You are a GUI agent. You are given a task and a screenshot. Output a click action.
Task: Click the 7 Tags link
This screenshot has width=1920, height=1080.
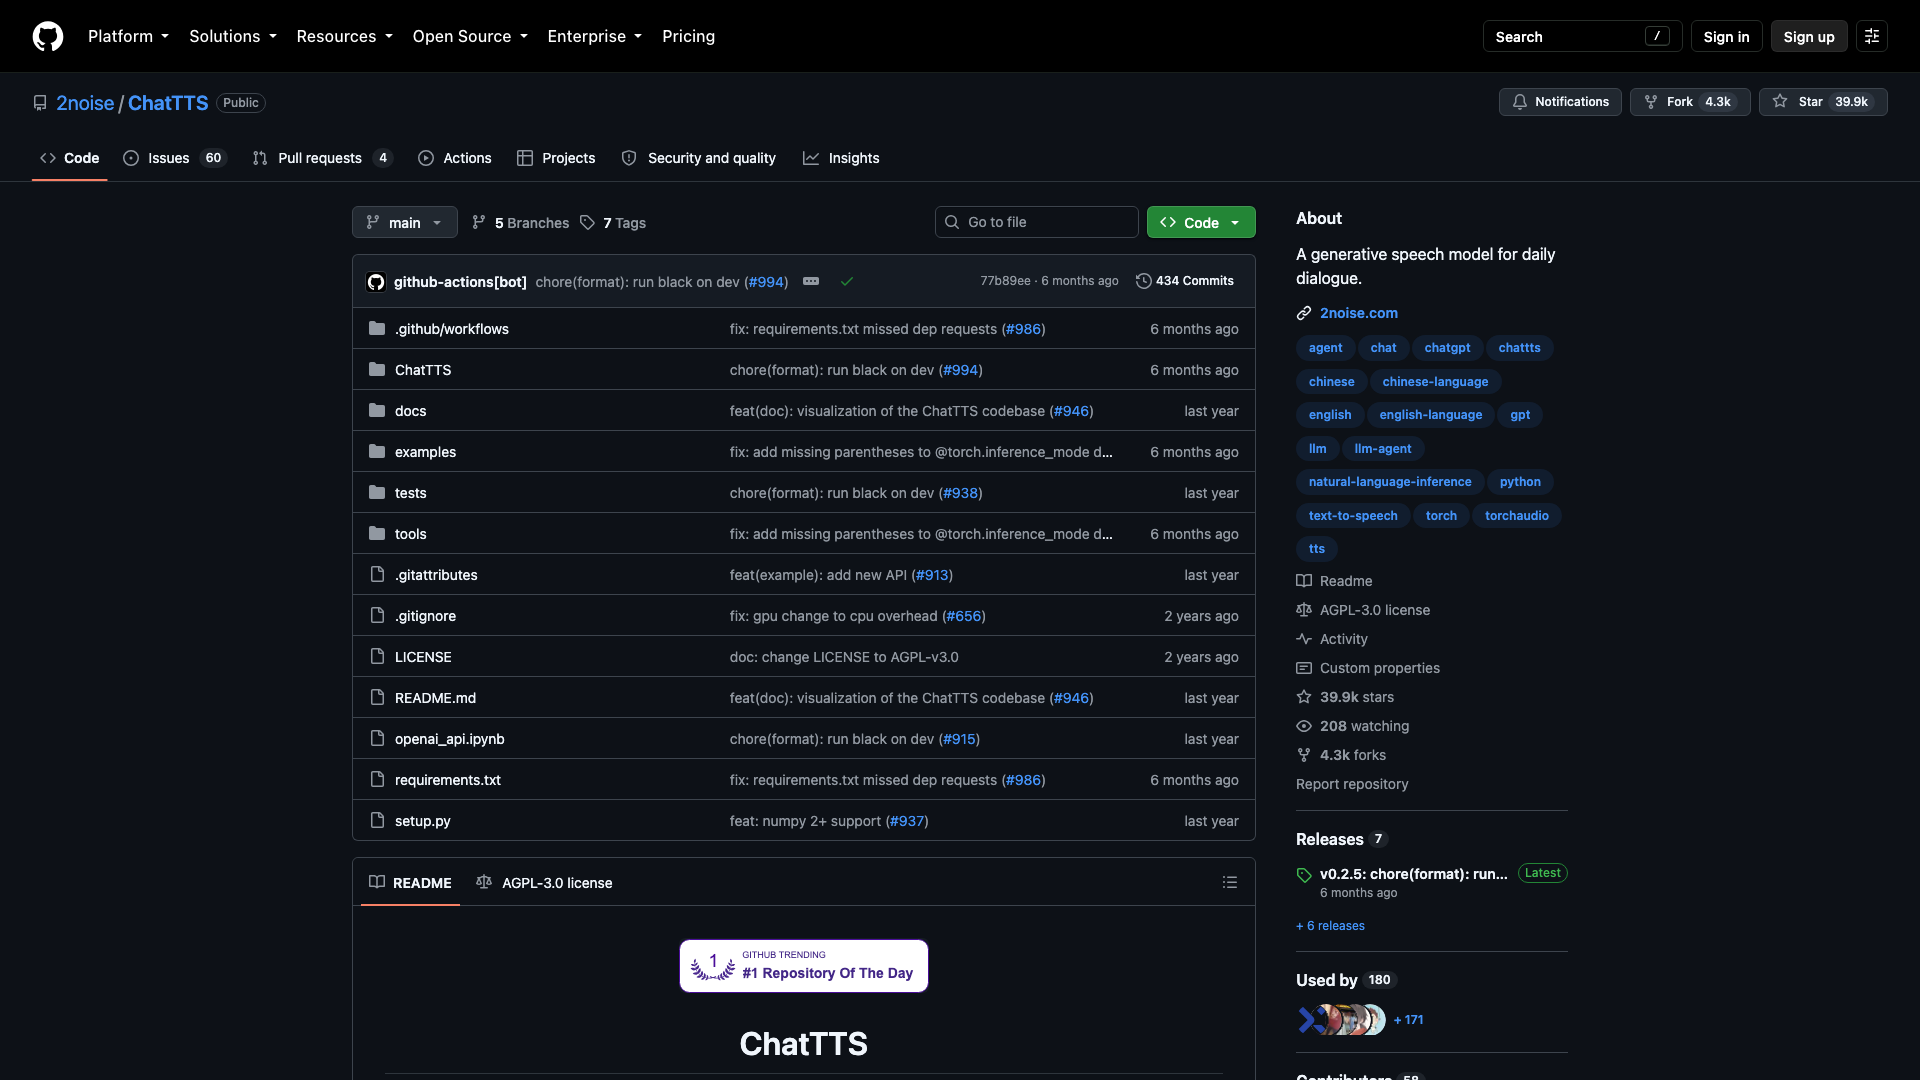(x=613, y=222)
